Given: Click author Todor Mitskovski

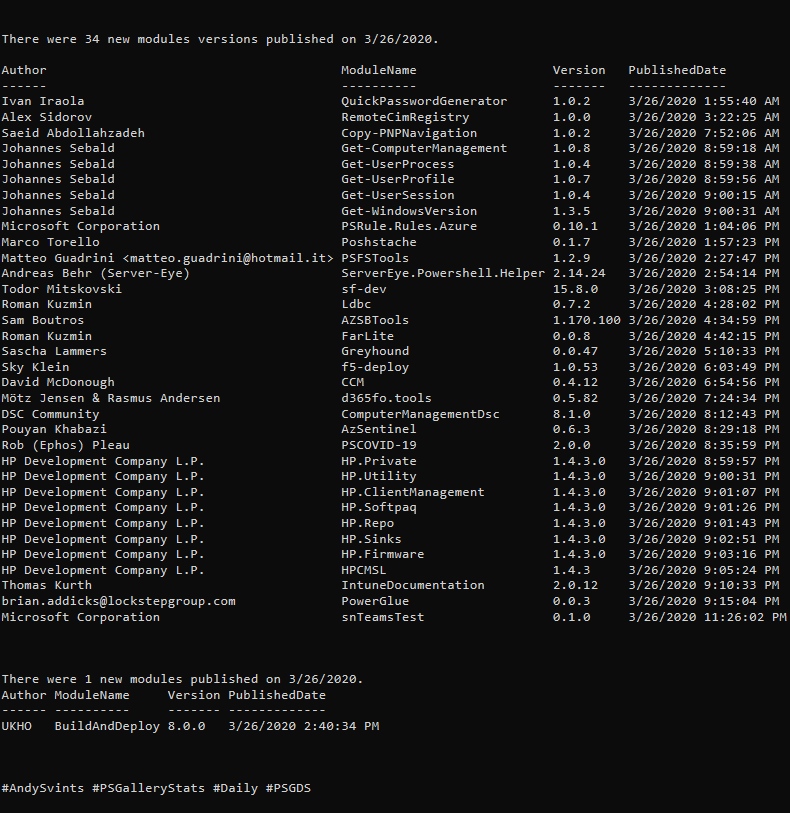Looking at the screenshot, I should pyautogui.click(x=62, y=289).
